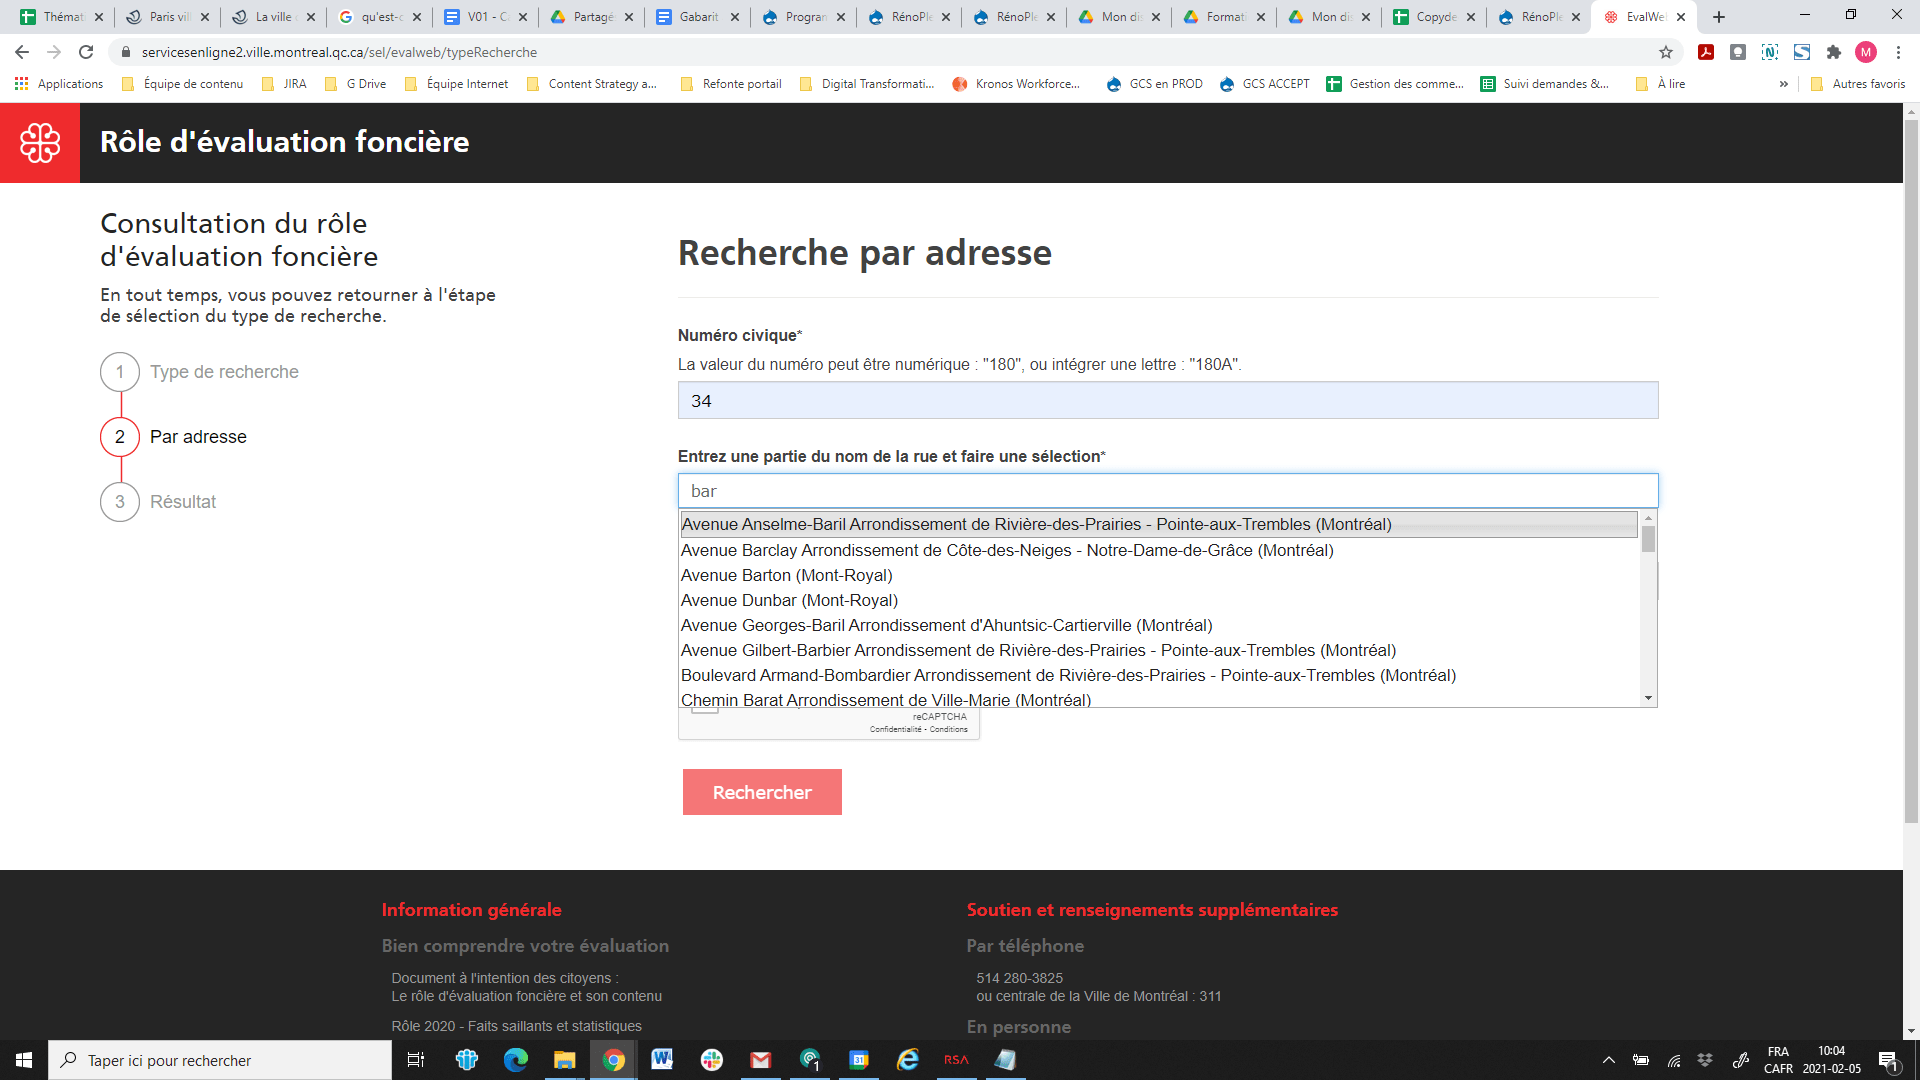Open GCS en PROD bookmark
This screenshot has height=1080, width=1920.
[x=1155, y=84]
